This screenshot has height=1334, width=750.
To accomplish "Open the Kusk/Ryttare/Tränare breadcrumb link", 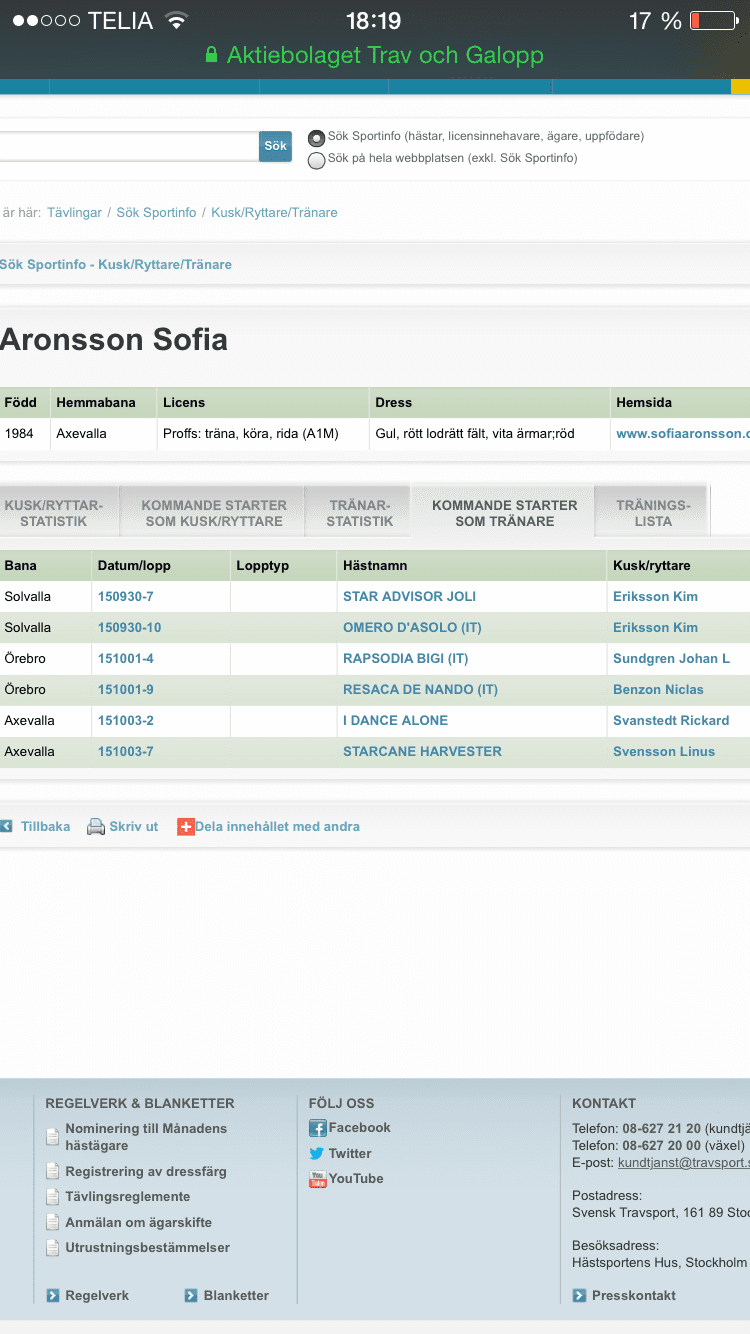I will [x=274, y=213].
